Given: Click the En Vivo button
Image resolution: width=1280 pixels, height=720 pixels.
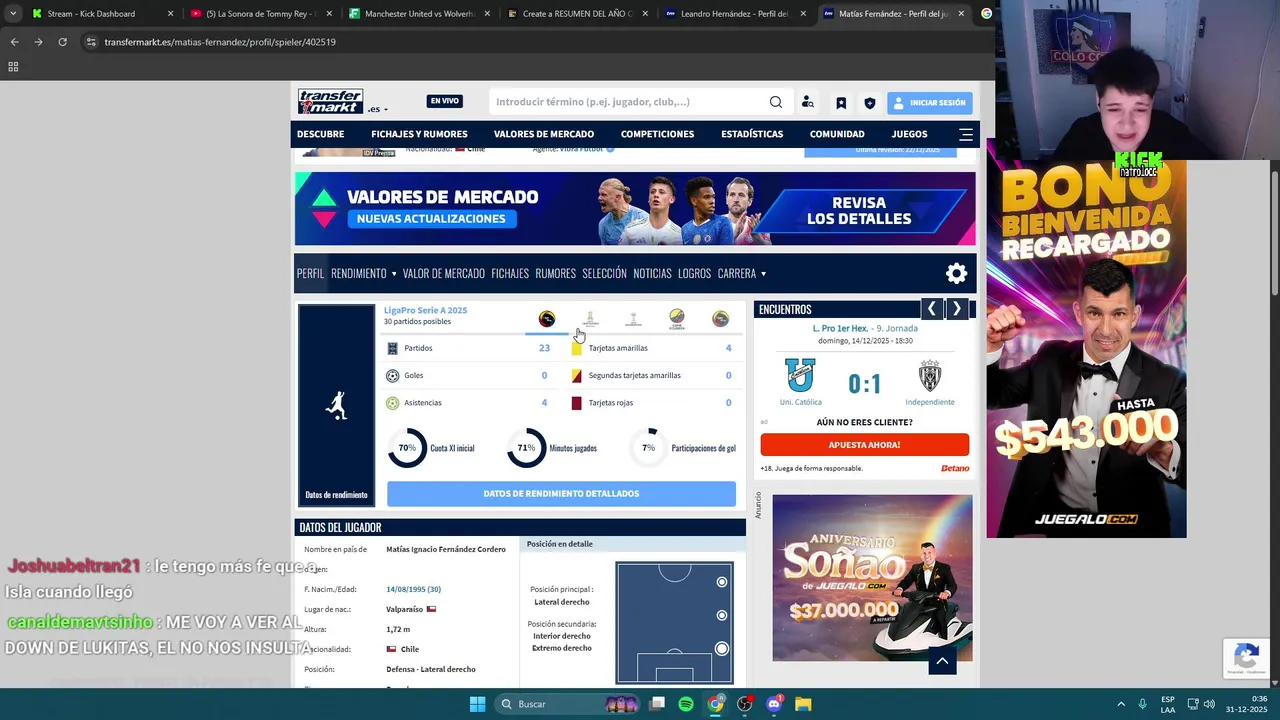Looking at the screenshot, I should coord(444,101).
